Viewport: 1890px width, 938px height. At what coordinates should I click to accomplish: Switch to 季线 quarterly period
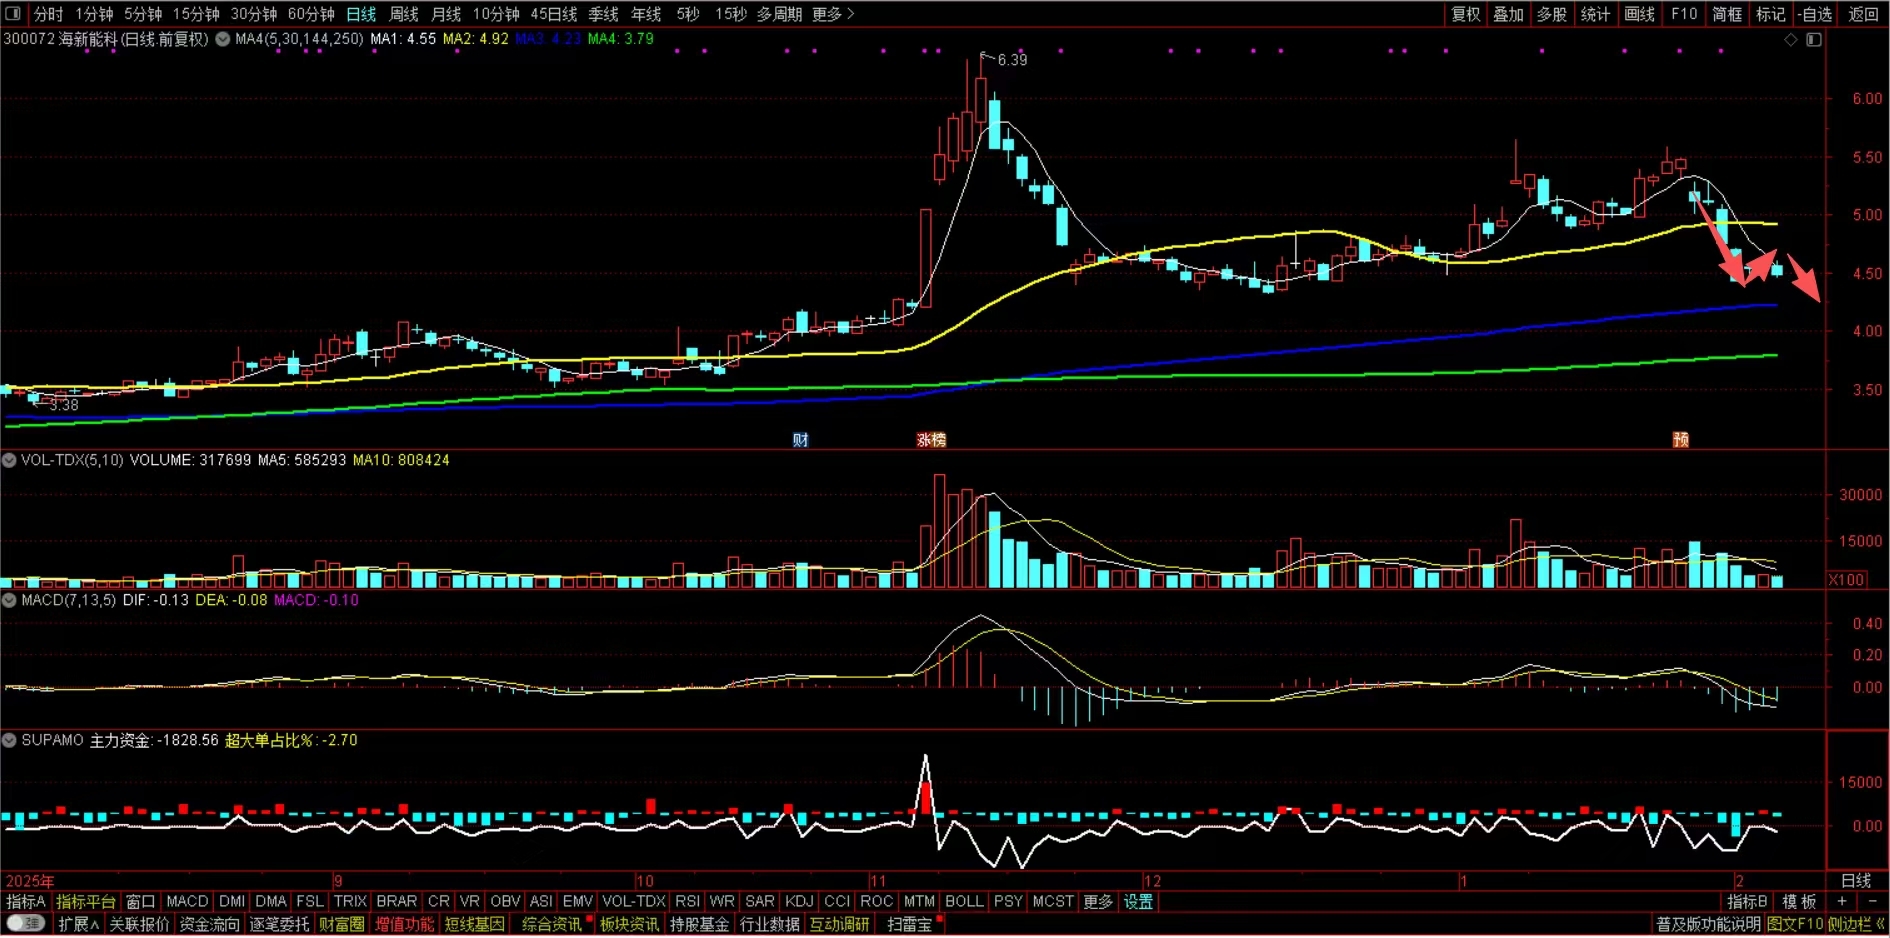tap(603, 14)
